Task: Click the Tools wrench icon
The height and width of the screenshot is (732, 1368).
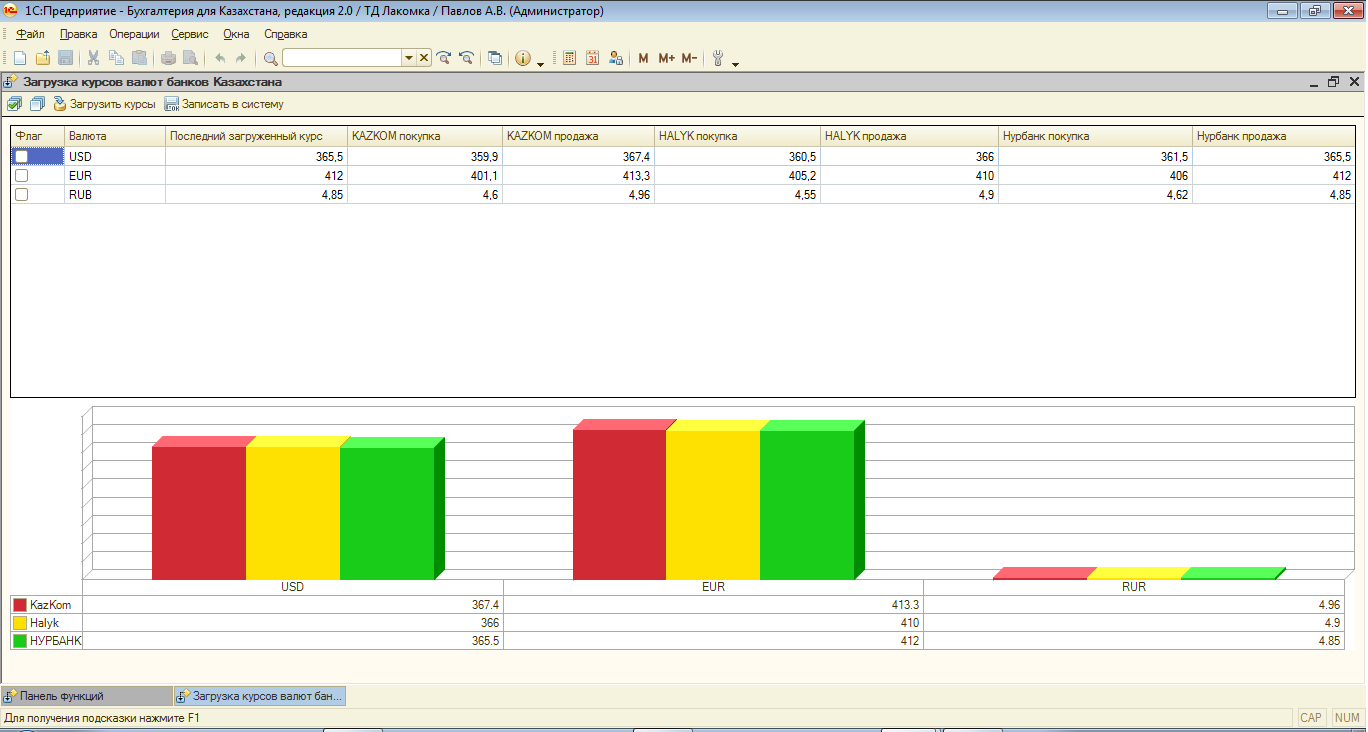Action: (717, 58)
